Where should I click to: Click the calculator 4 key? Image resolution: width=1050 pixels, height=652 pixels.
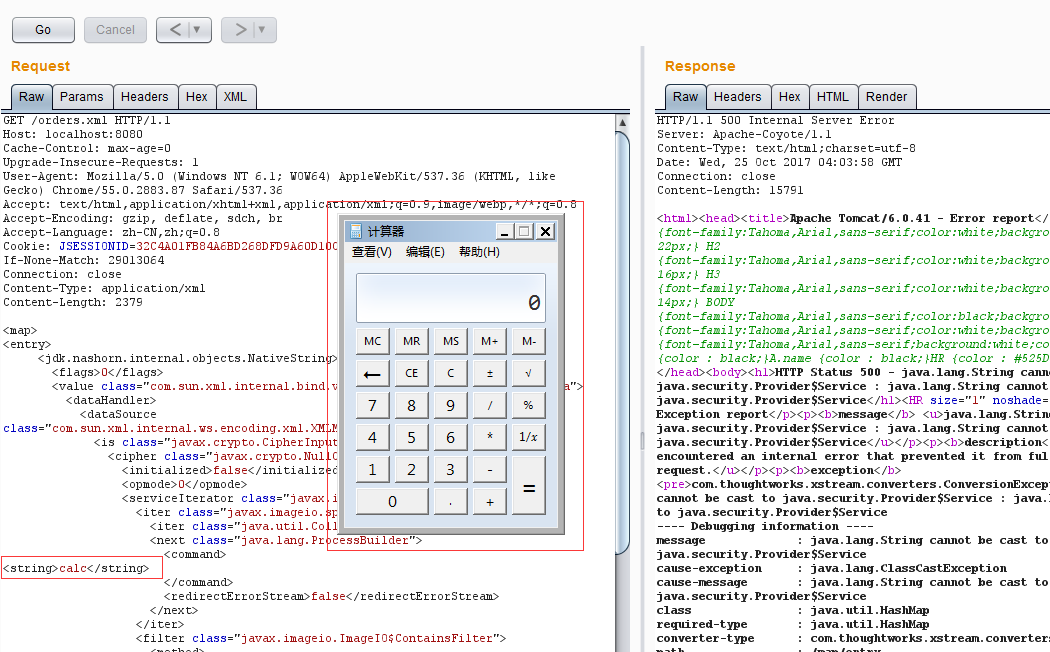coord(372,438)
